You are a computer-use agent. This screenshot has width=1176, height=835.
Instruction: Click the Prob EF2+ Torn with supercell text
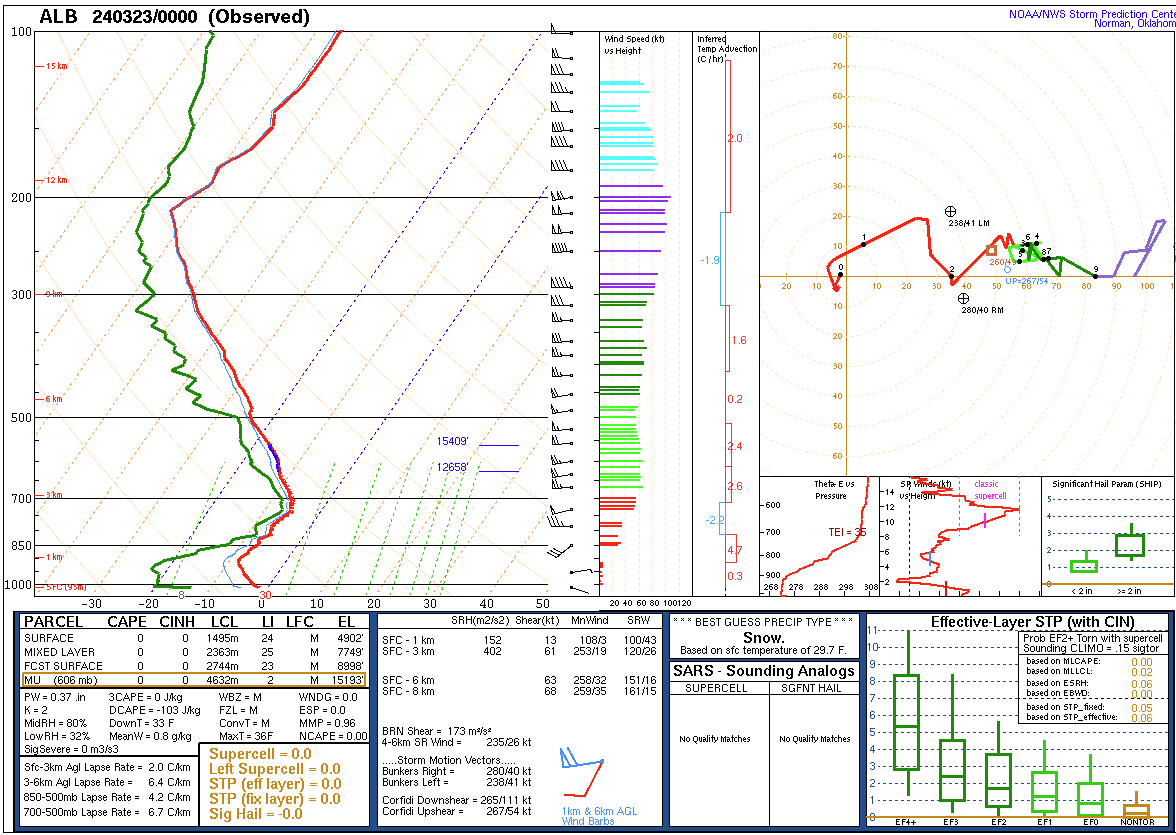coord(1093,638)
